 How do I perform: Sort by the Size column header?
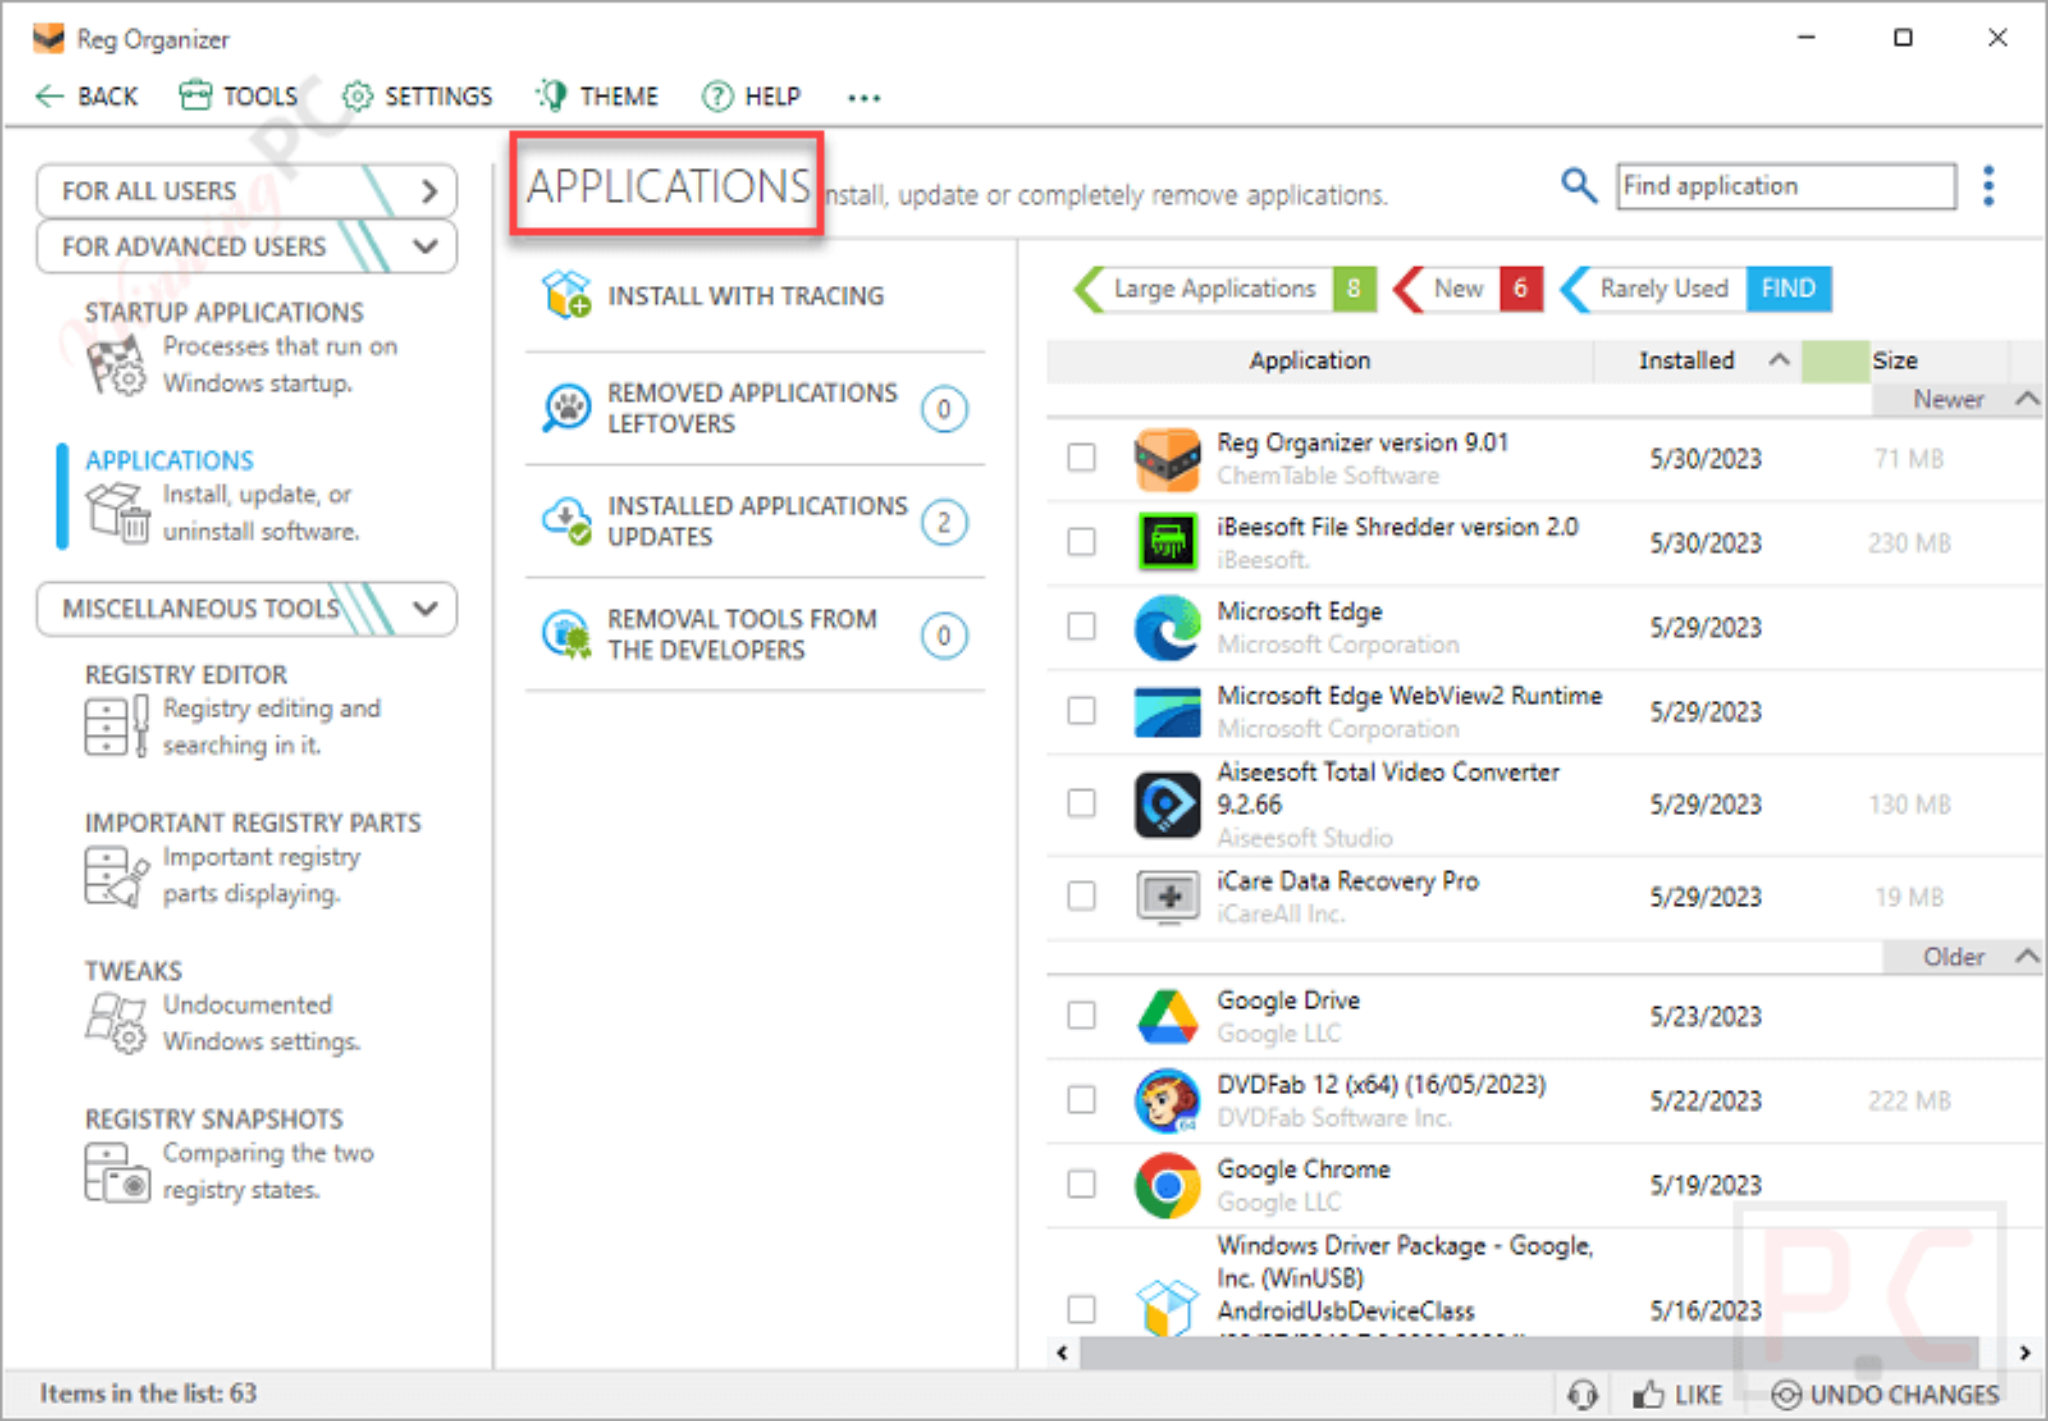1895,360
